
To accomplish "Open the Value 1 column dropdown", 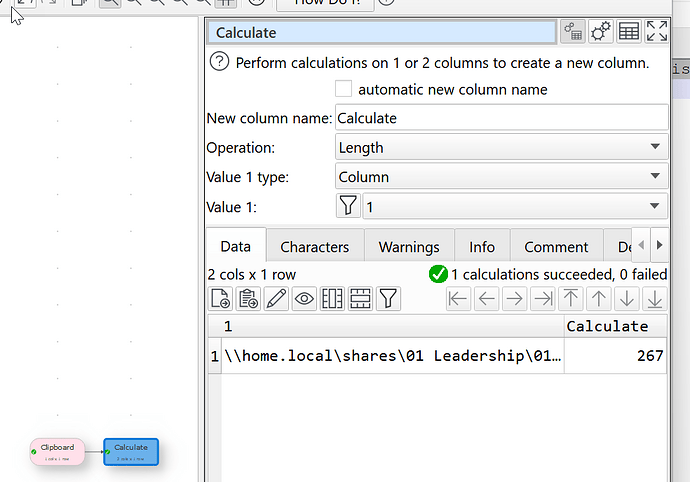I will pos(514,206).
